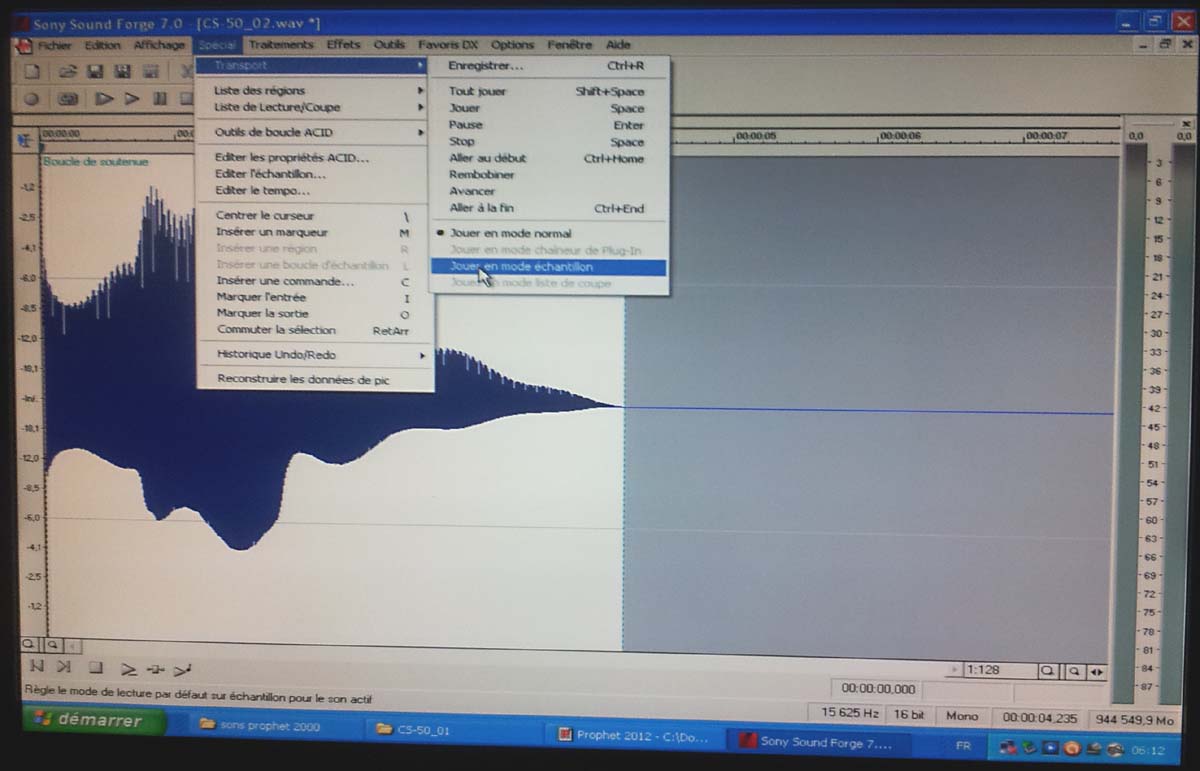The width and height of the screenshot is (1200, 771).
Task: Open the Outils menu
Action: [390, 45]
